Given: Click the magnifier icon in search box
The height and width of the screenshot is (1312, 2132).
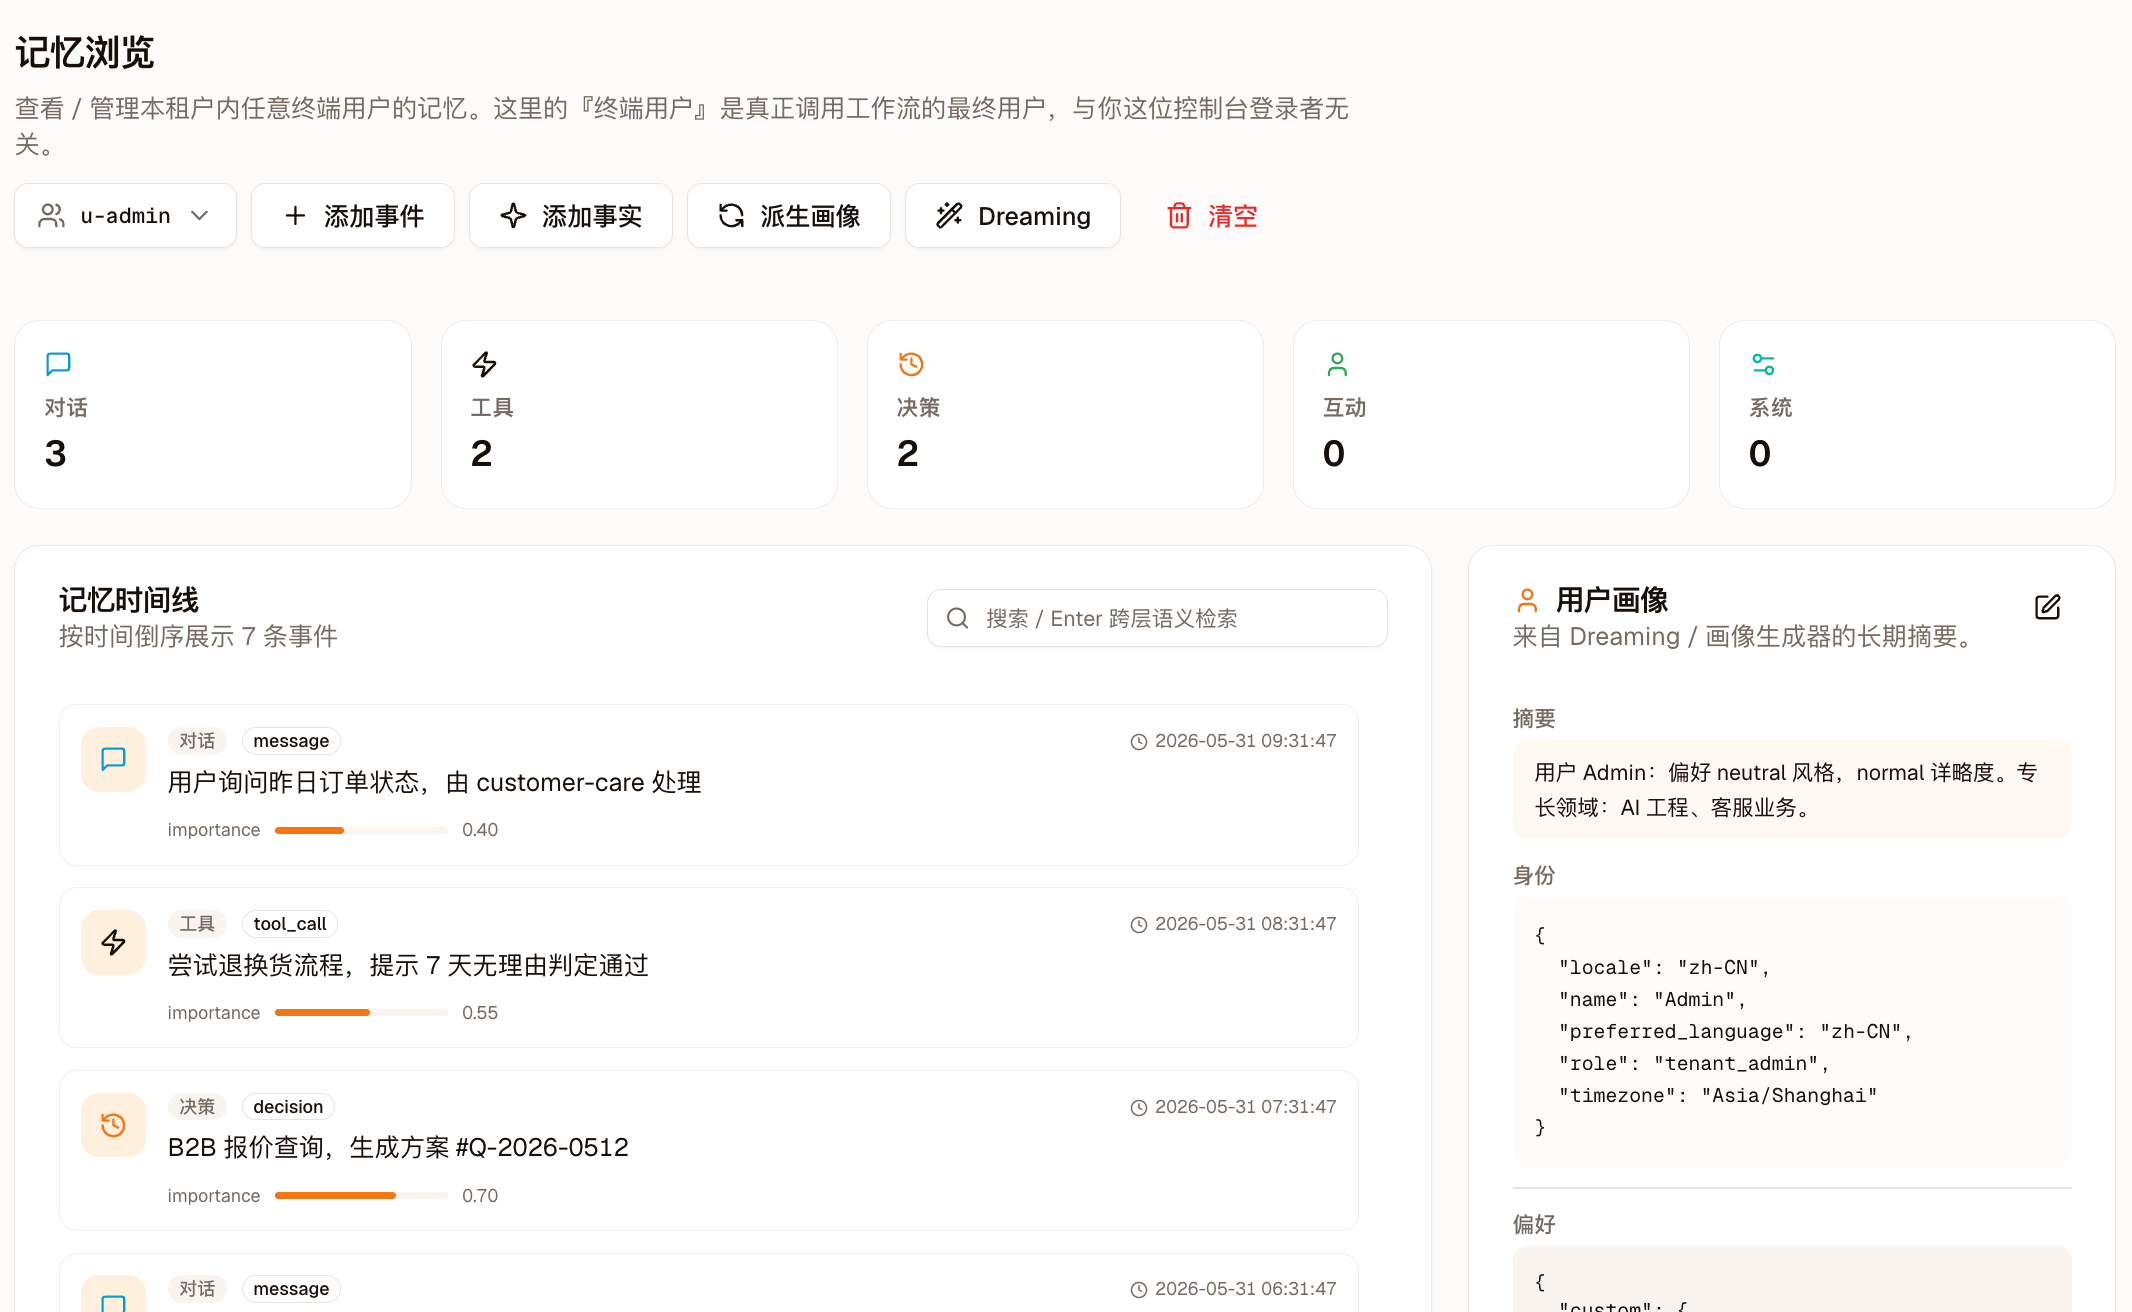Looking at the screenshot, I should pyautogui.click(x=957, y=618).
